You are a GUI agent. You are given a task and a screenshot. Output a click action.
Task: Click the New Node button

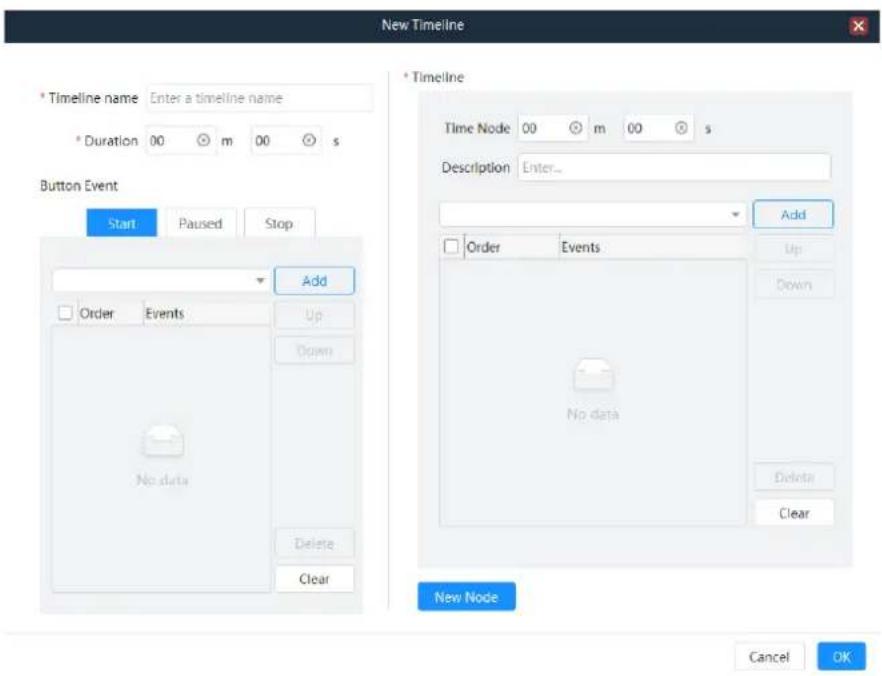pos(466,597)
